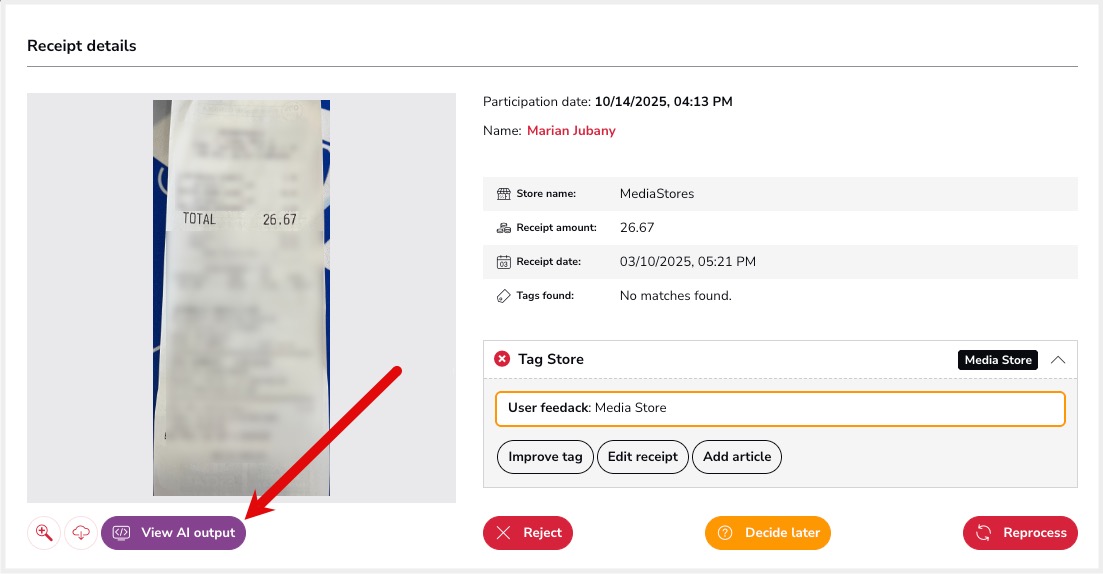This screenshot has width=1103, height=574.
Task: Open Edit receipt
Action: [x=643, y=457]
